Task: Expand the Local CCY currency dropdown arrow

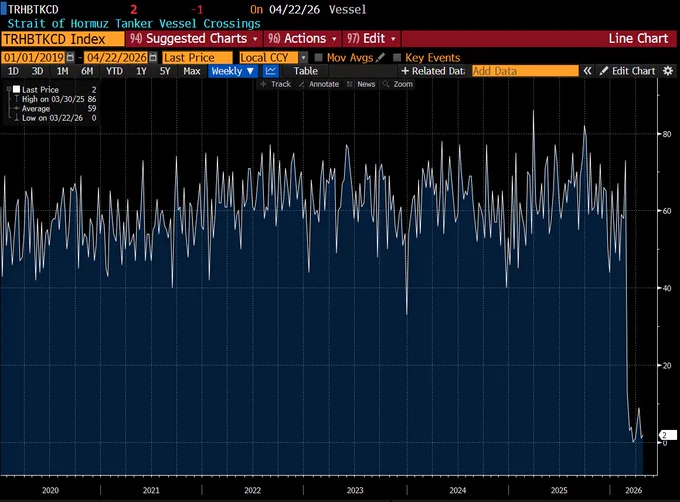Action: coord(304,57)
